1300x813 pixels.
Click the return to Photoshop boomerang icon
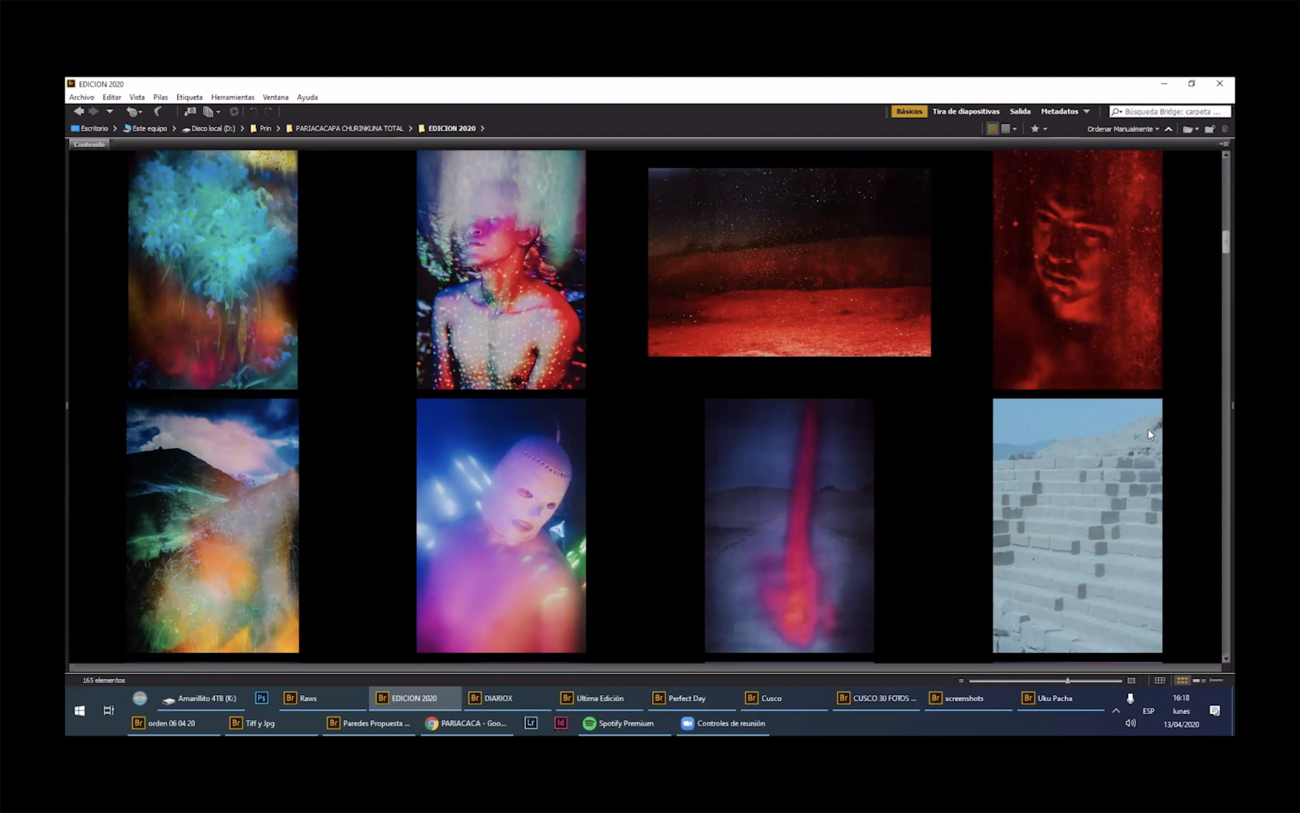tap(158, 112)
